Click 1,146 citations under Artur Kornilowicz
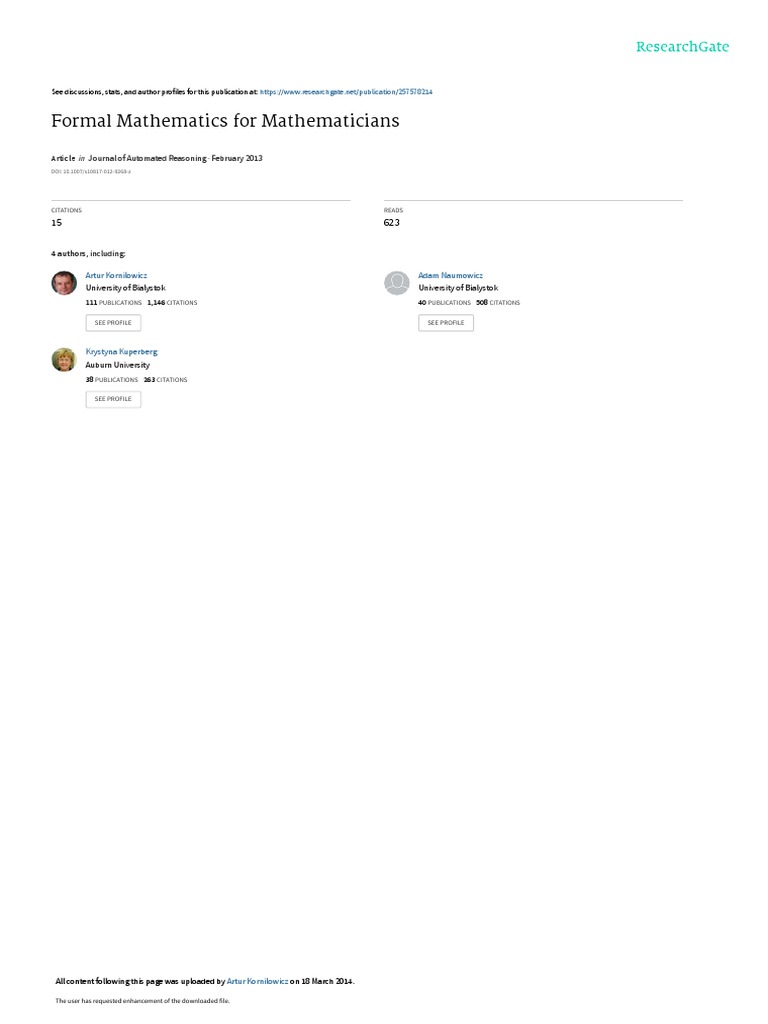Viewport: 768px width, 1024px height. tap(172, 303)
